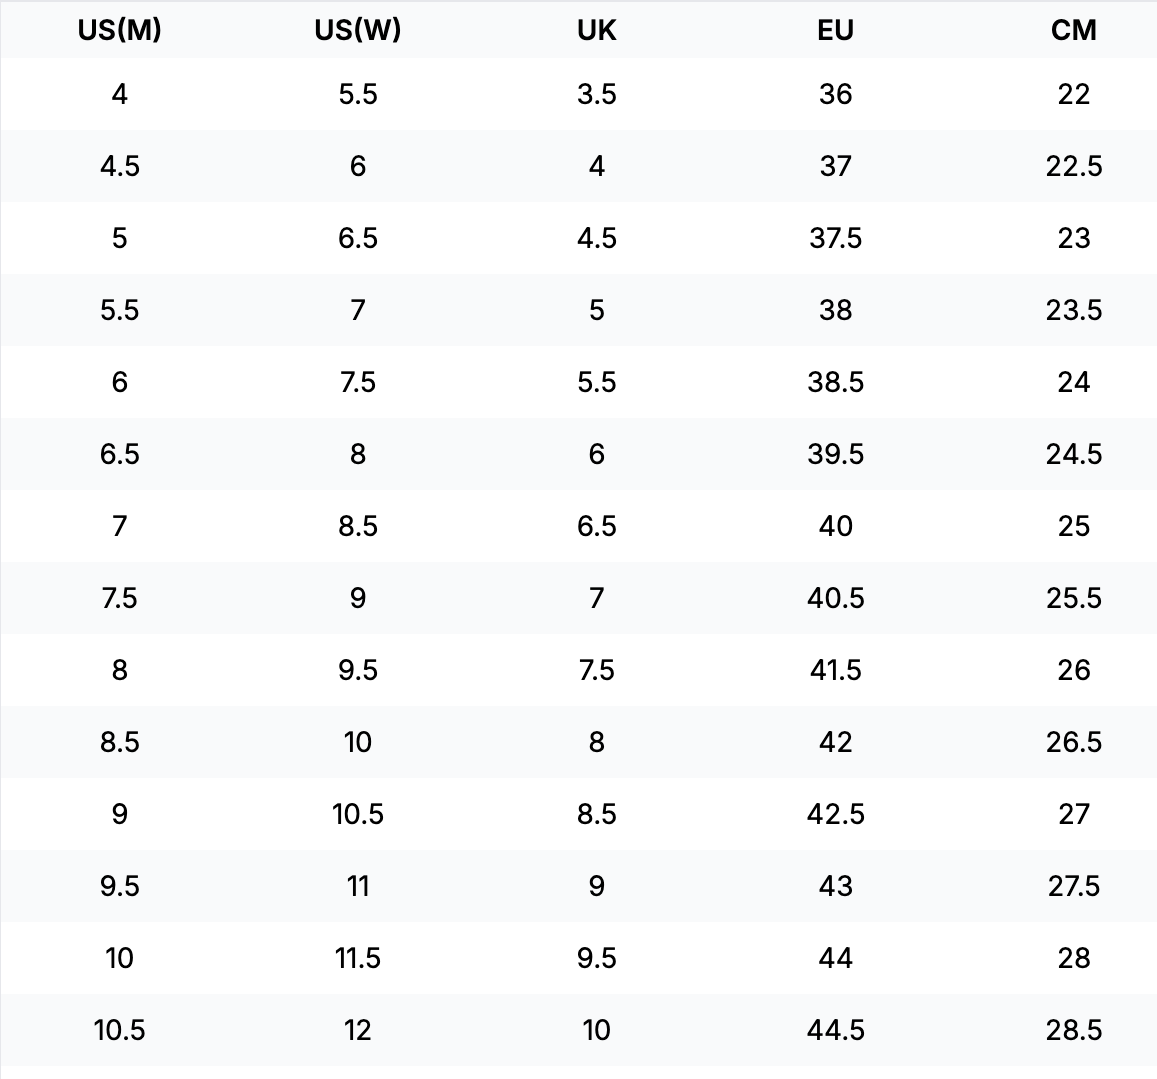Click EU size 43 cell

(835, 886)
